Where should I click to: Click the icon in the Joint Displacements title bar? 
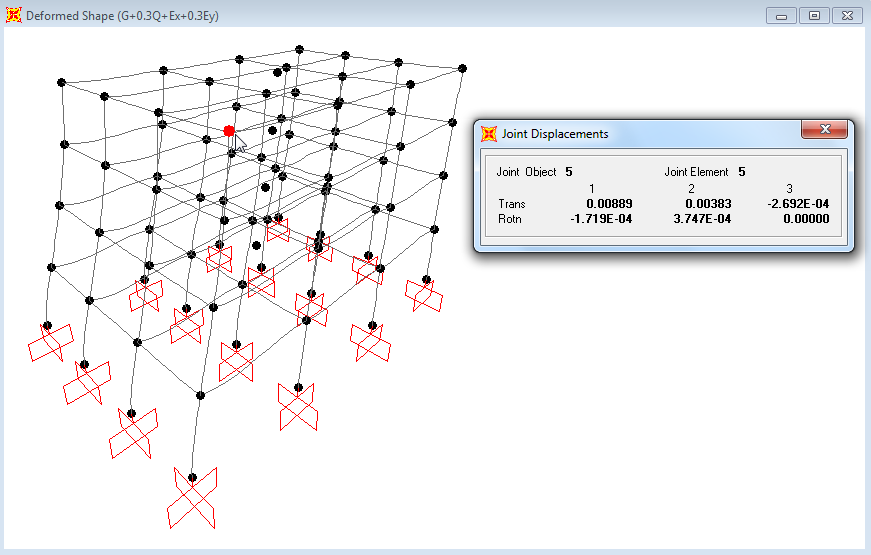pyautogui.click(x=489, y=134)
